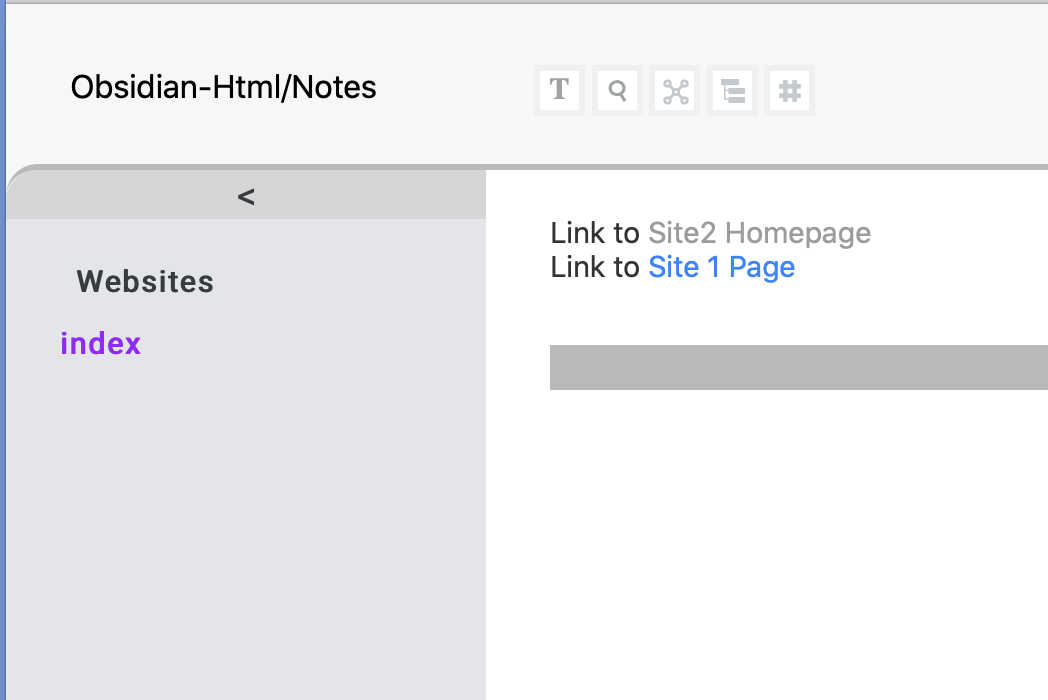Open the "index" note
Screen dimensions: 1048x700
(100, 343)
